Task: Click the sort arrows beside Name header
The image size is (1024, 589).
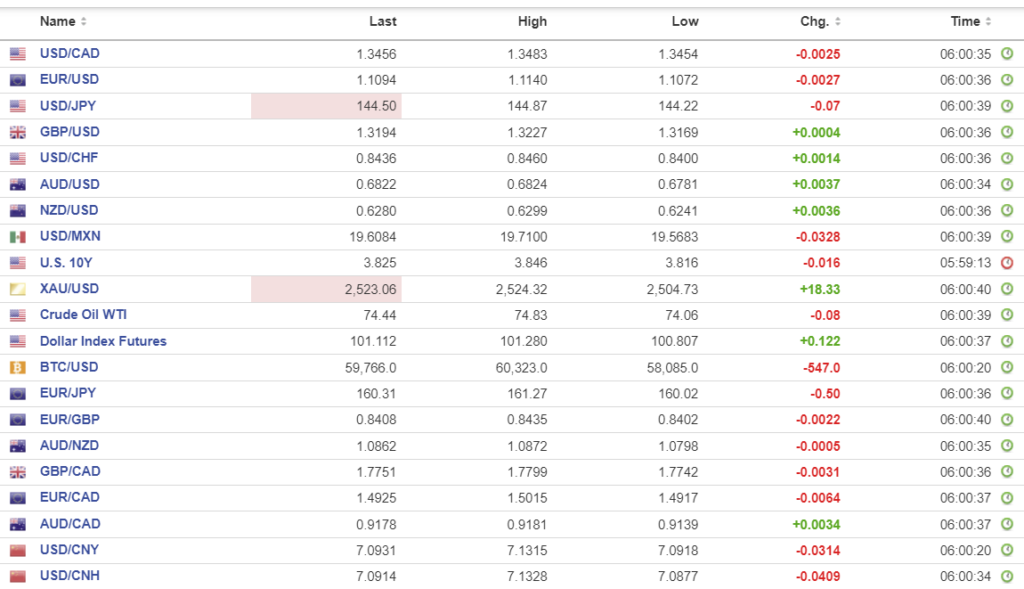Action: pos(84,22)
